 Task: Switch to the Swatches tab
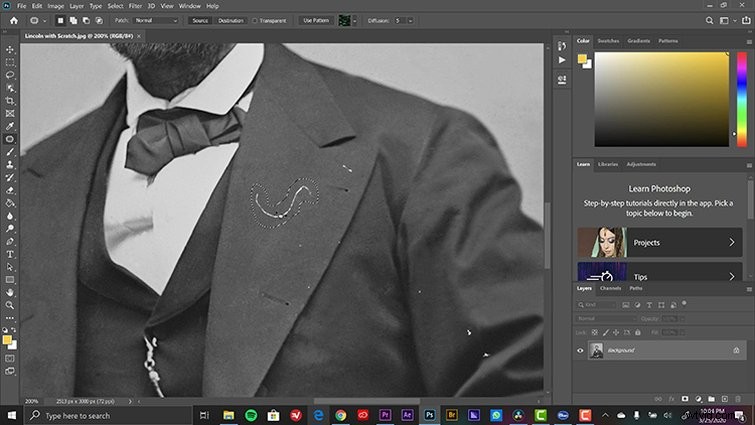tap(608, 41)
